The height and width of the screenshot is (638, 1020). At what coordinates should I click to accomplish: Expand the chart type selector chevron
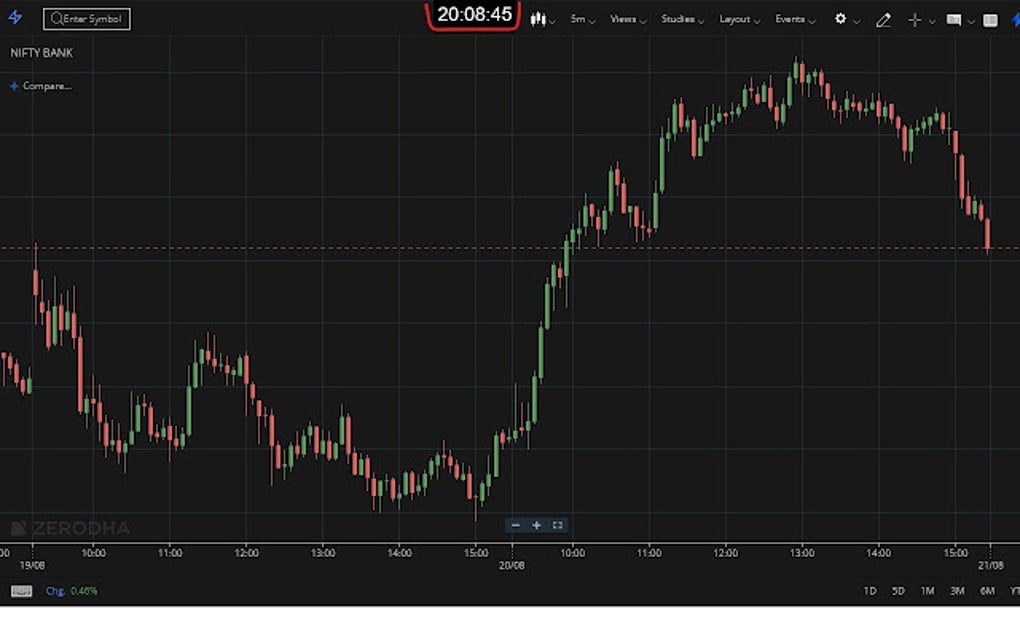click(552, 20)
